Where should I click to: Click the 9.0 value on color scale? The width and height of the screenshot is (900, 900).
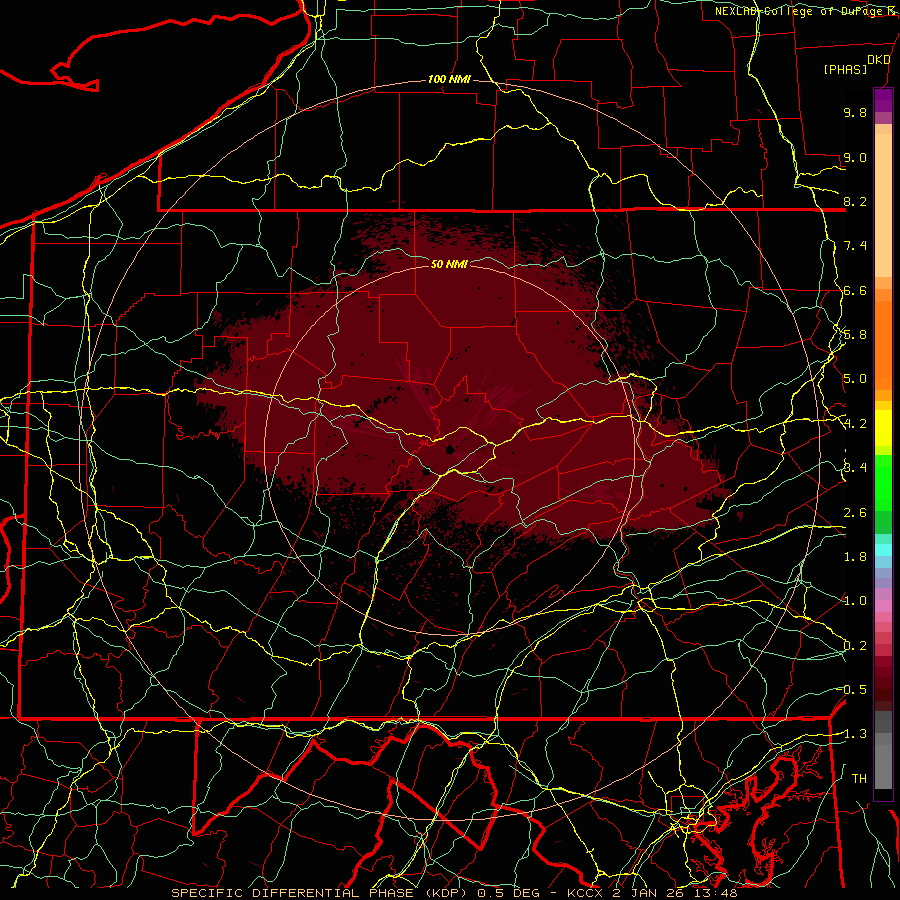pos(855,157)
